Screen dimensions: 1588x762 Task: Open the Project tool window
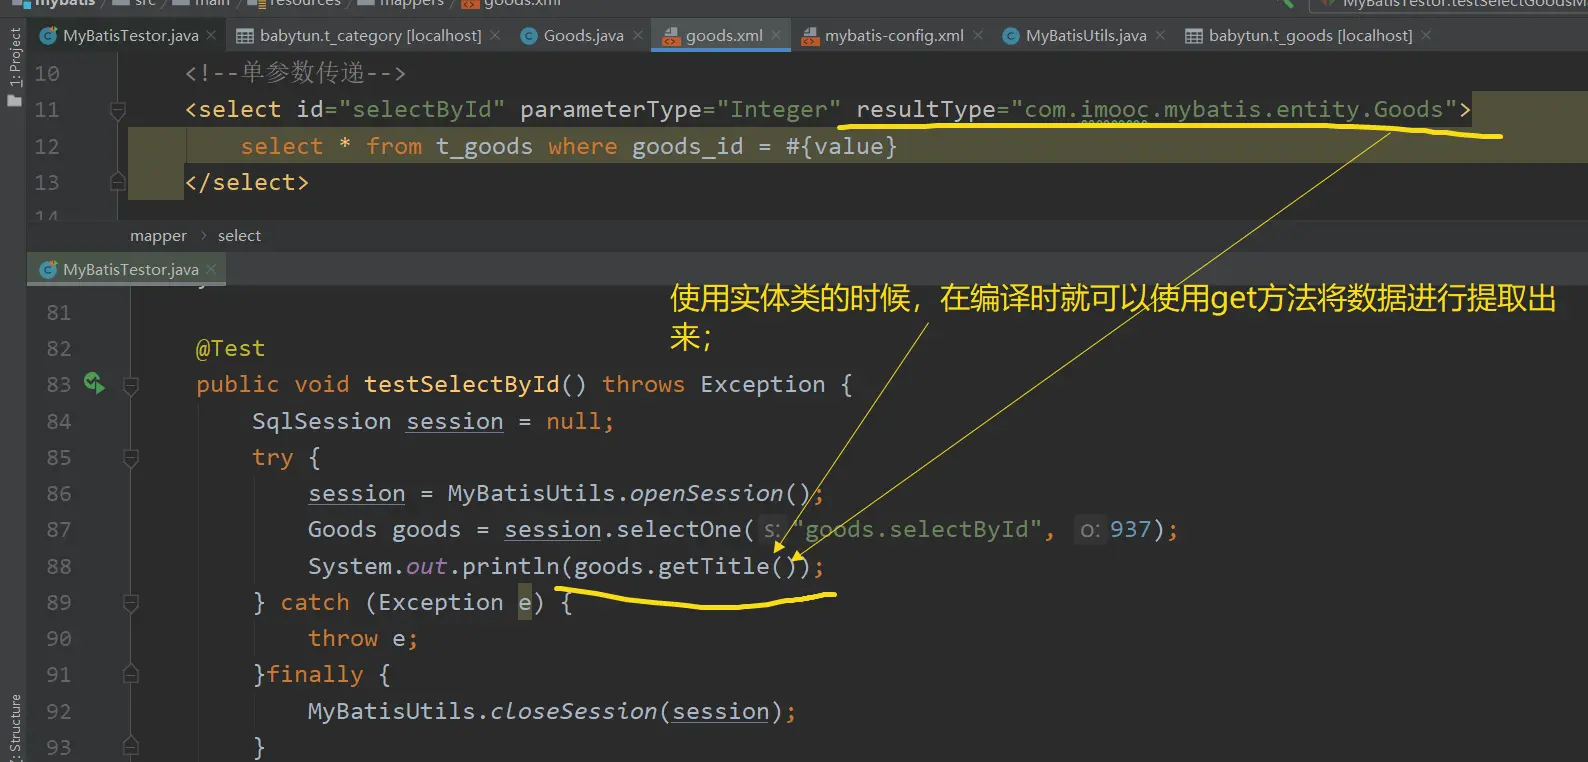click(x=14, y=65)
